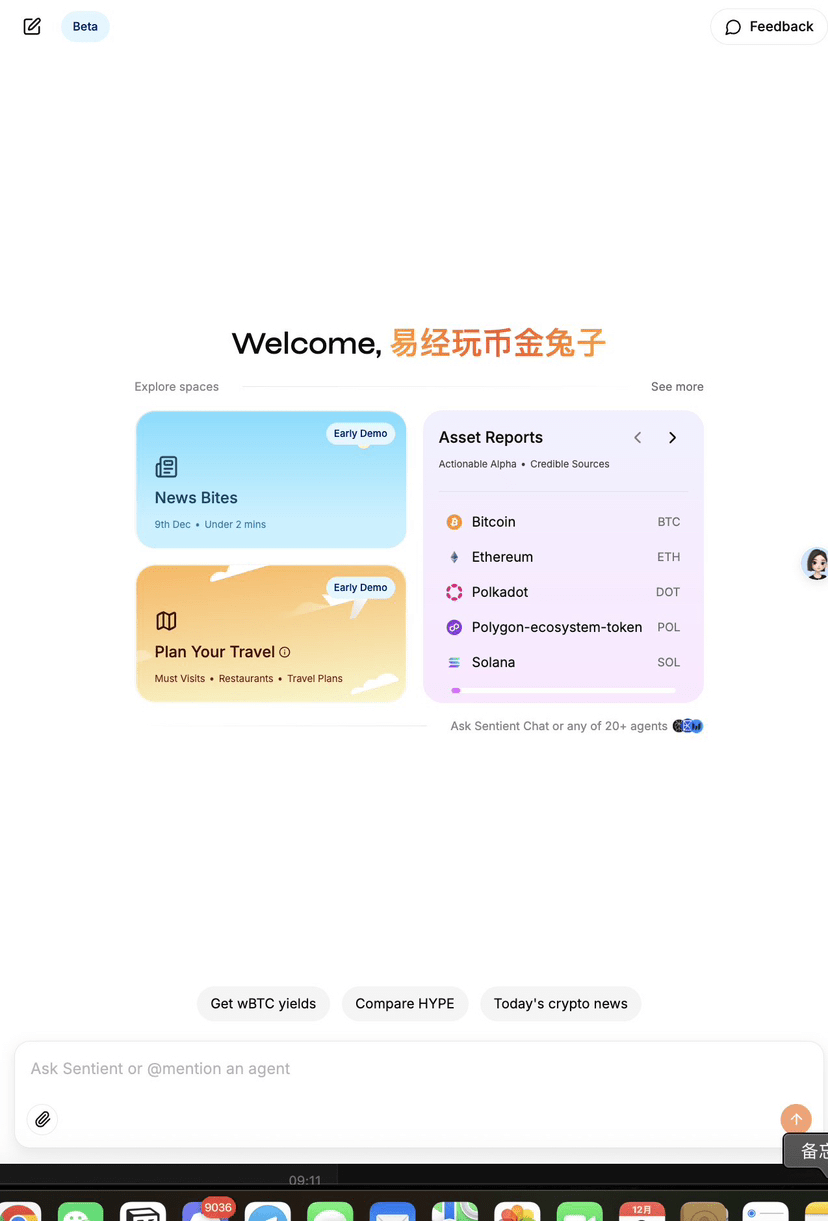Click the Solana logo icon
This screenshot has height=1221, width=828.
coord(454,662)
